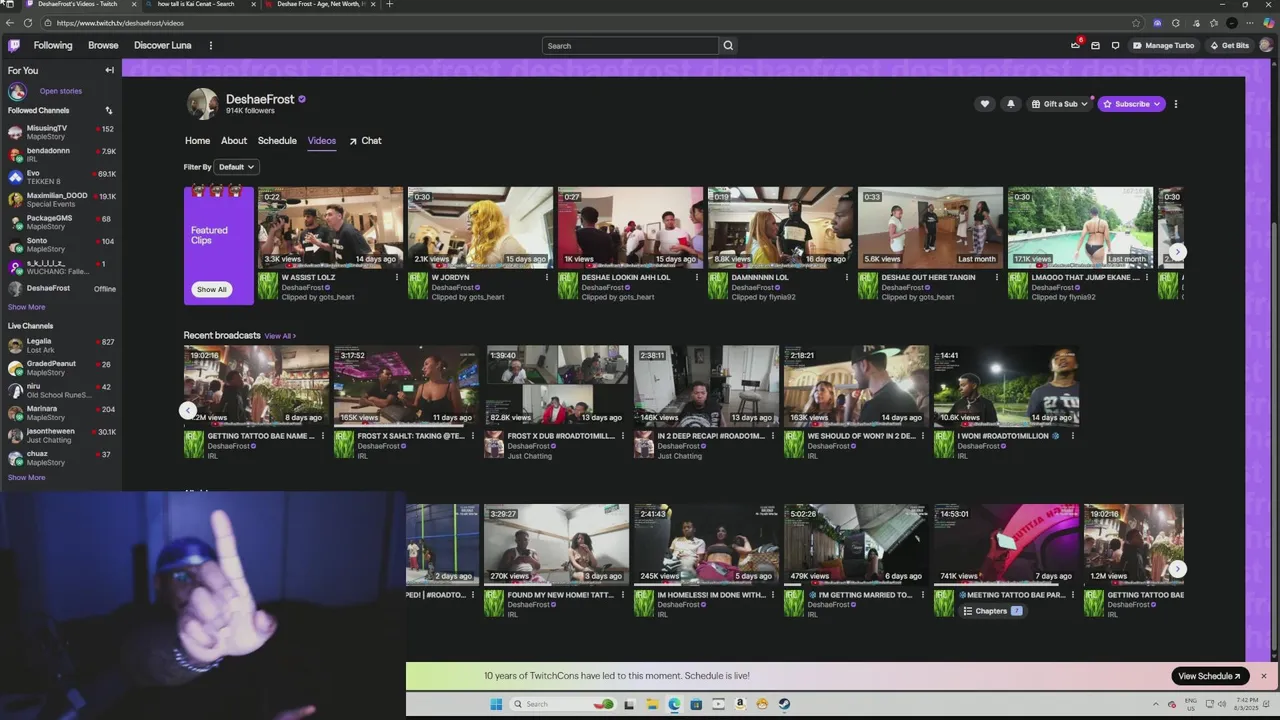Viewport: 1280px width, 720px height.
Task: Show more live channels
Action: 27,477
